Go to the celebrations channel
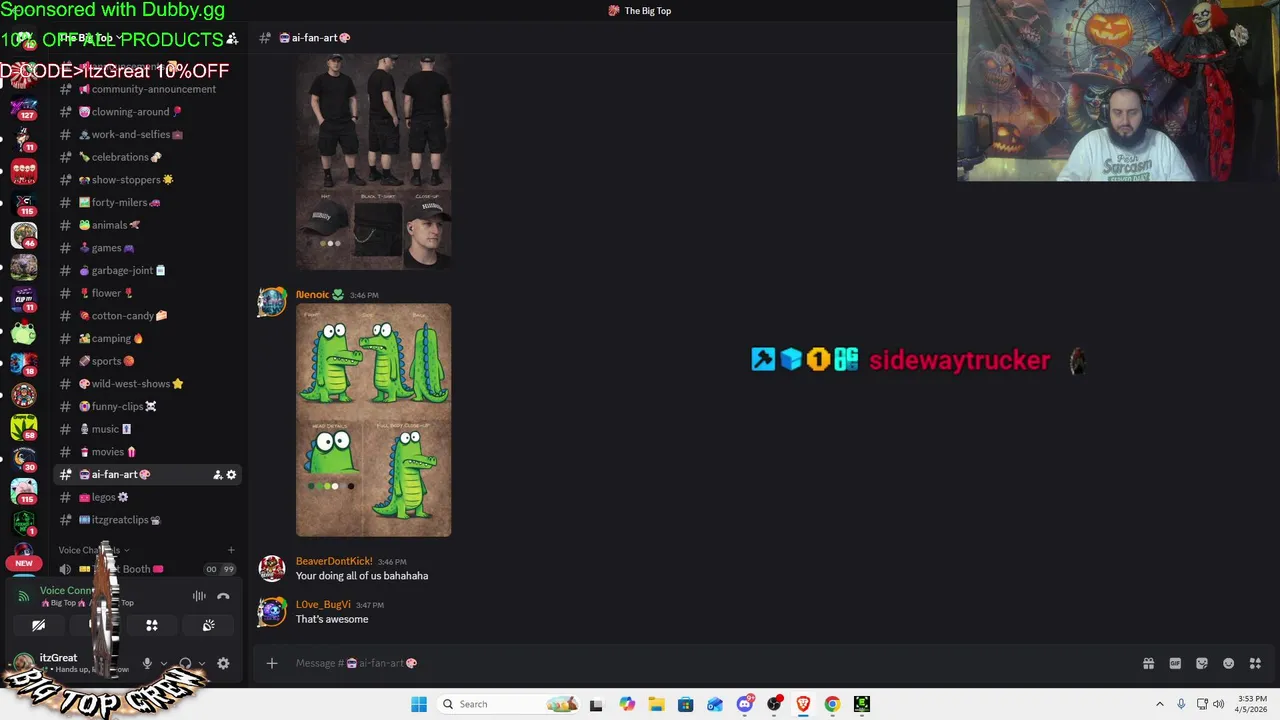Screen dimensions: 1280x720 (x=147, y=157)
